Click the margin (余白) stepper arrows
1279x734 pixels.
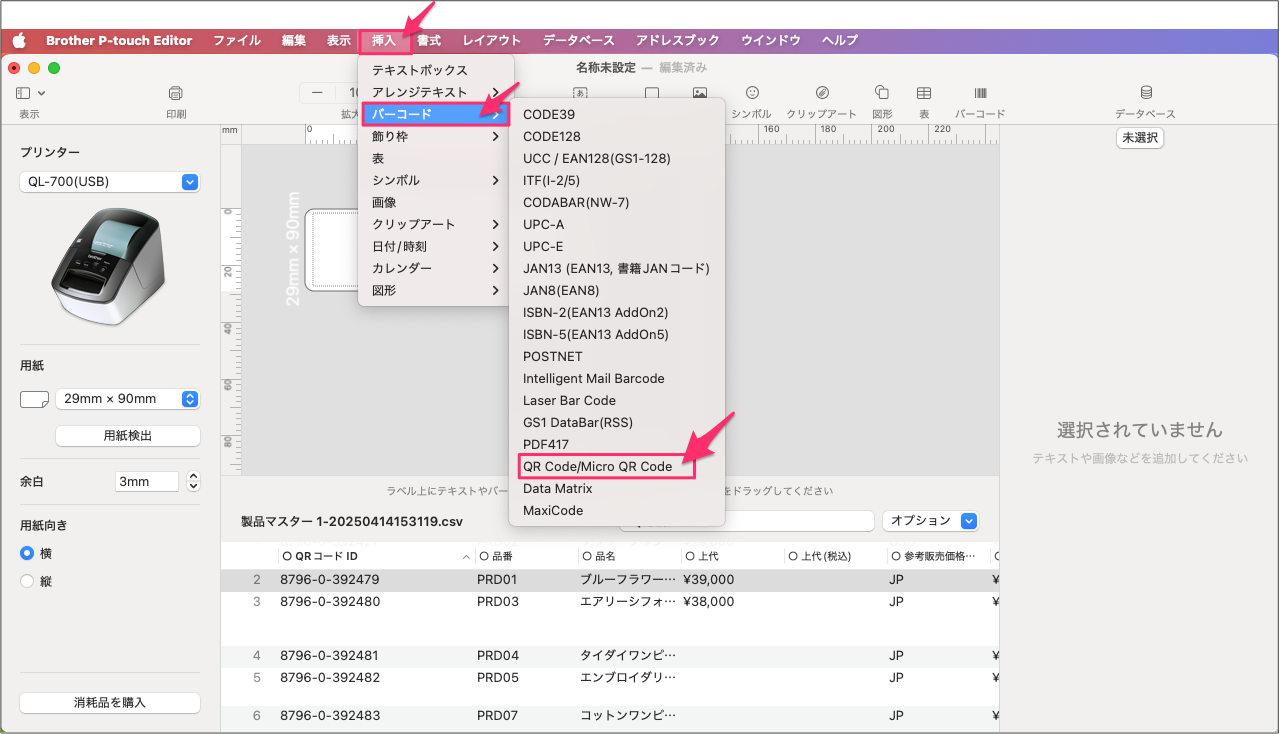pos(194,481)
